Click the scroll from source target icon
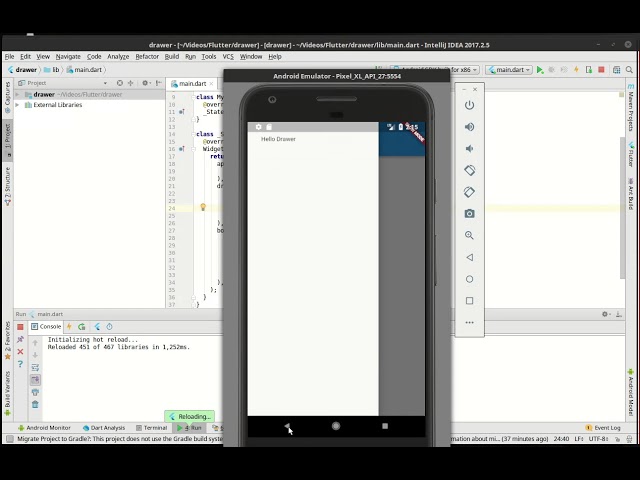The width and height of the screenshot is (640, 480). coord(120,83)
